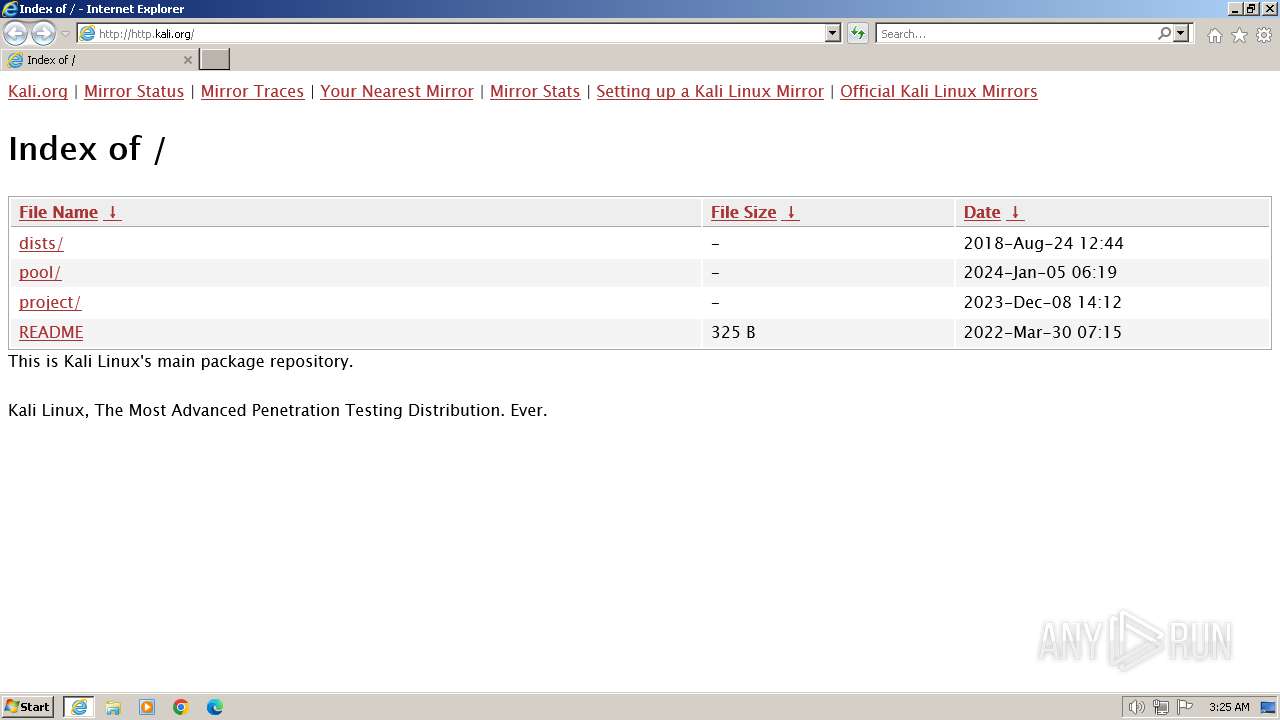The height and width of the screenshot is (720, 1280).
Task: Click Internet Explorer taskbar icon
Action: (79, 707)
